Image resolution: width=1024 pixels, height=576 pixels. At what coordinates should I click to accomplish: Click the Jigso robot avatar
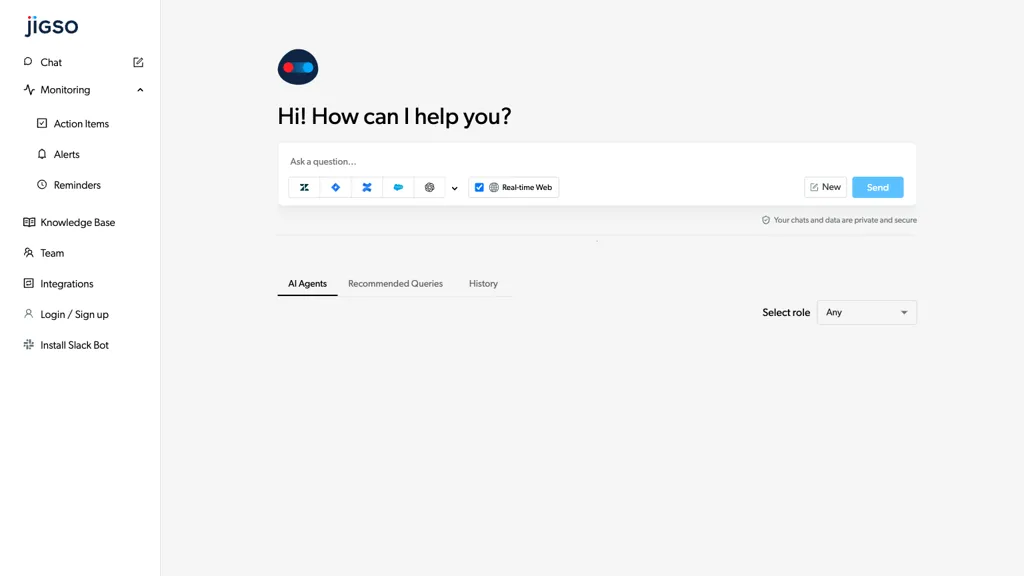(x=298, y=67)
